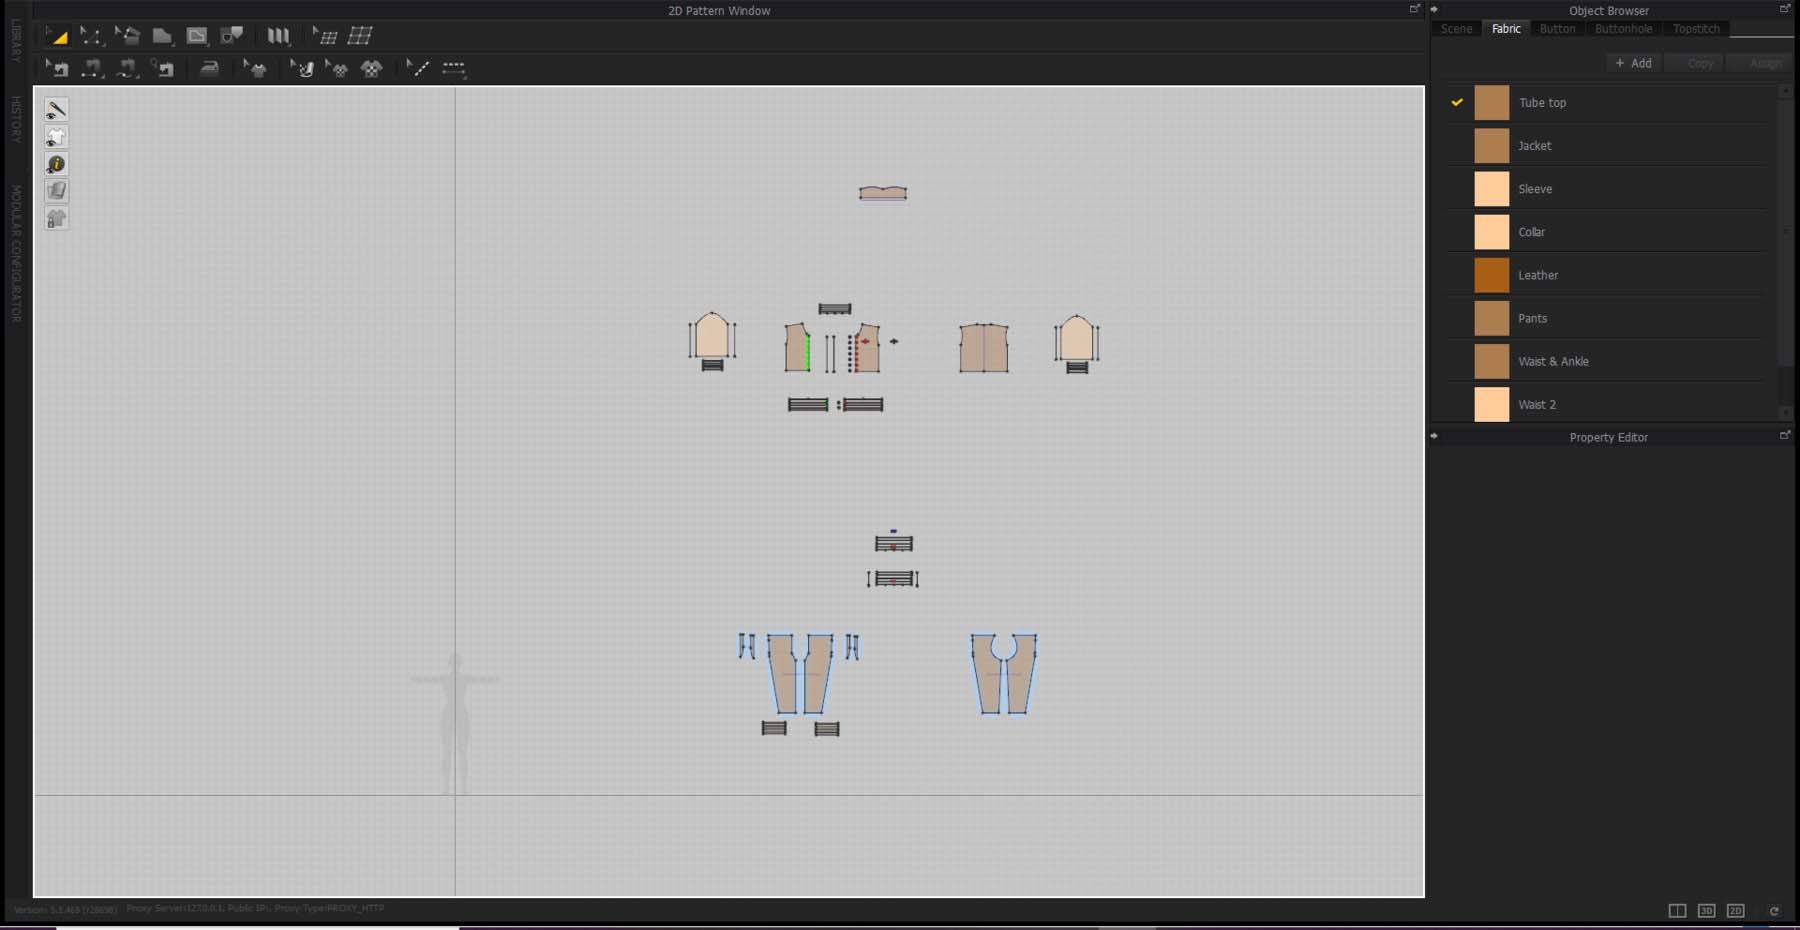This screenshot has width=1800, height=930.
Task: Select the Waist & Ankle fabric item
Action: 1552,361
